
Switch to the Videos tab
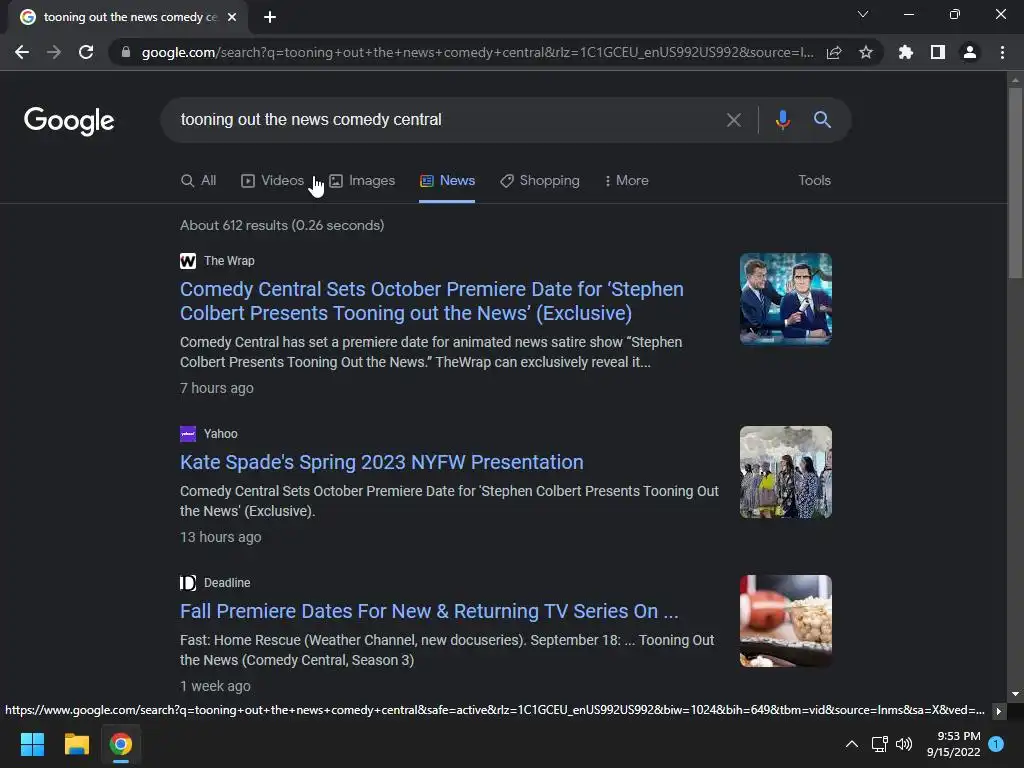pos(272,181)
